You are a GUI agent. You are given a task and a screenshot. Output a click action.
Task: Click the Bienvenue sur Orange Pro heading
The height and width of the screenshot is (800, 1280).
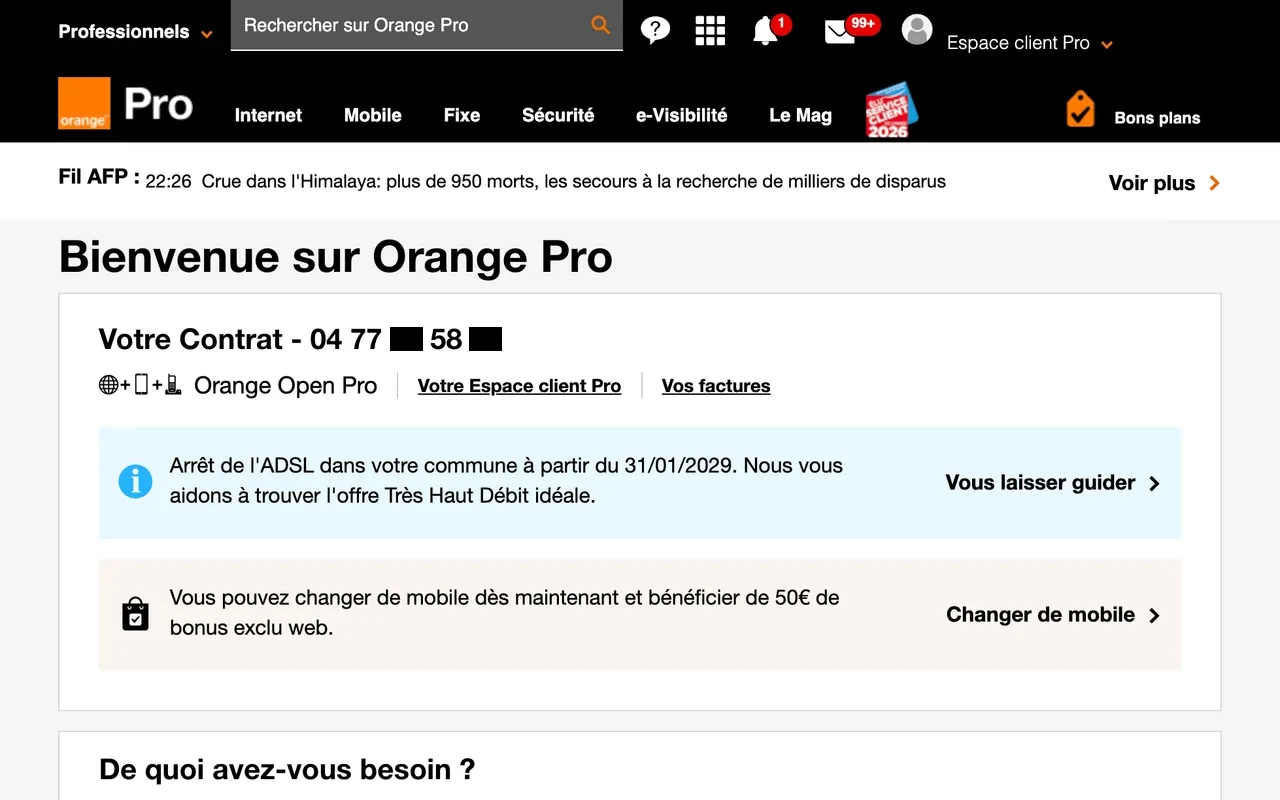point(336,257)
